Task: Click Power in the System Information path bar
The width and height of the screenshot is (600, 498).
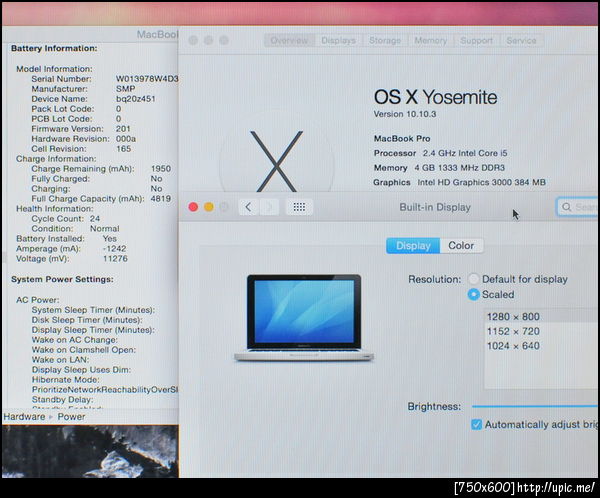Action: (x=71, y=416)
